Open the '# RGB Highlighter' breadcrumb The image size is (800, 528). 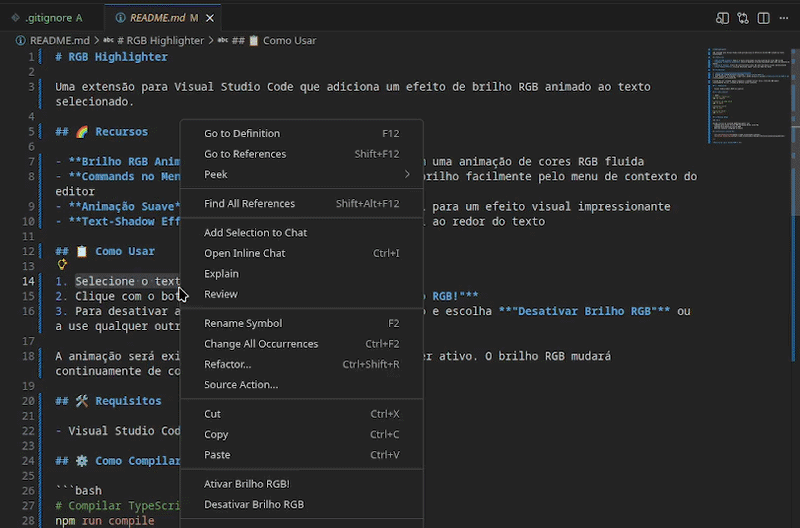160,40
